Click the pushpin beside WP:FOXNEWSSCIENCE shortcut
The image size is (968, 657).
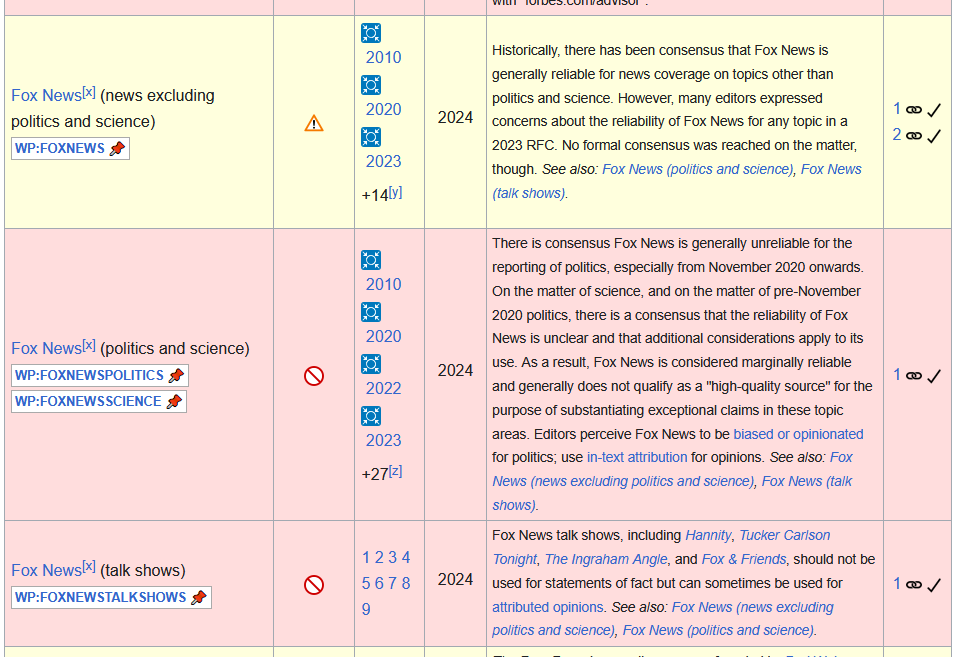(174, 402)
